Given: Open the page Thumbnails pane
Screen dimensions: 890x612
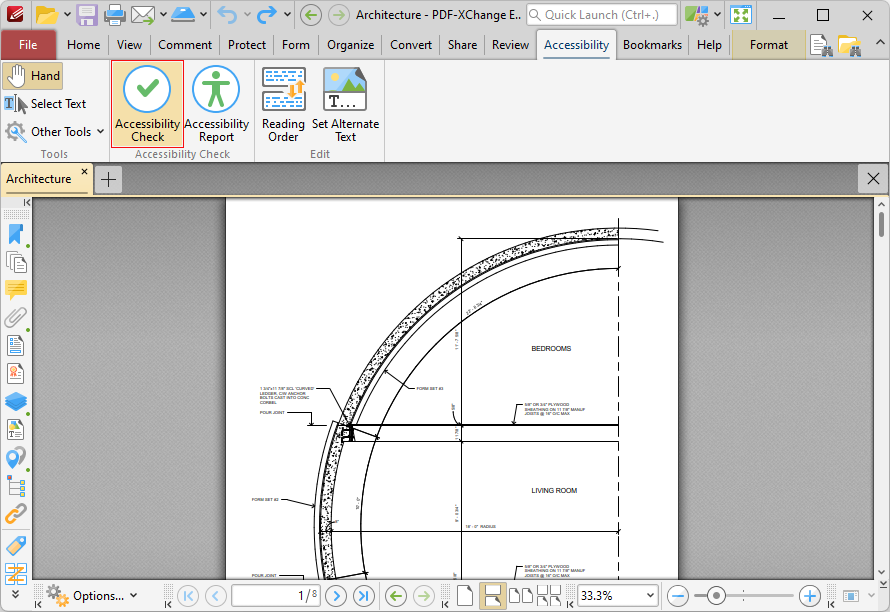Looking at the screenshot, I should click(x=16, y=262).
